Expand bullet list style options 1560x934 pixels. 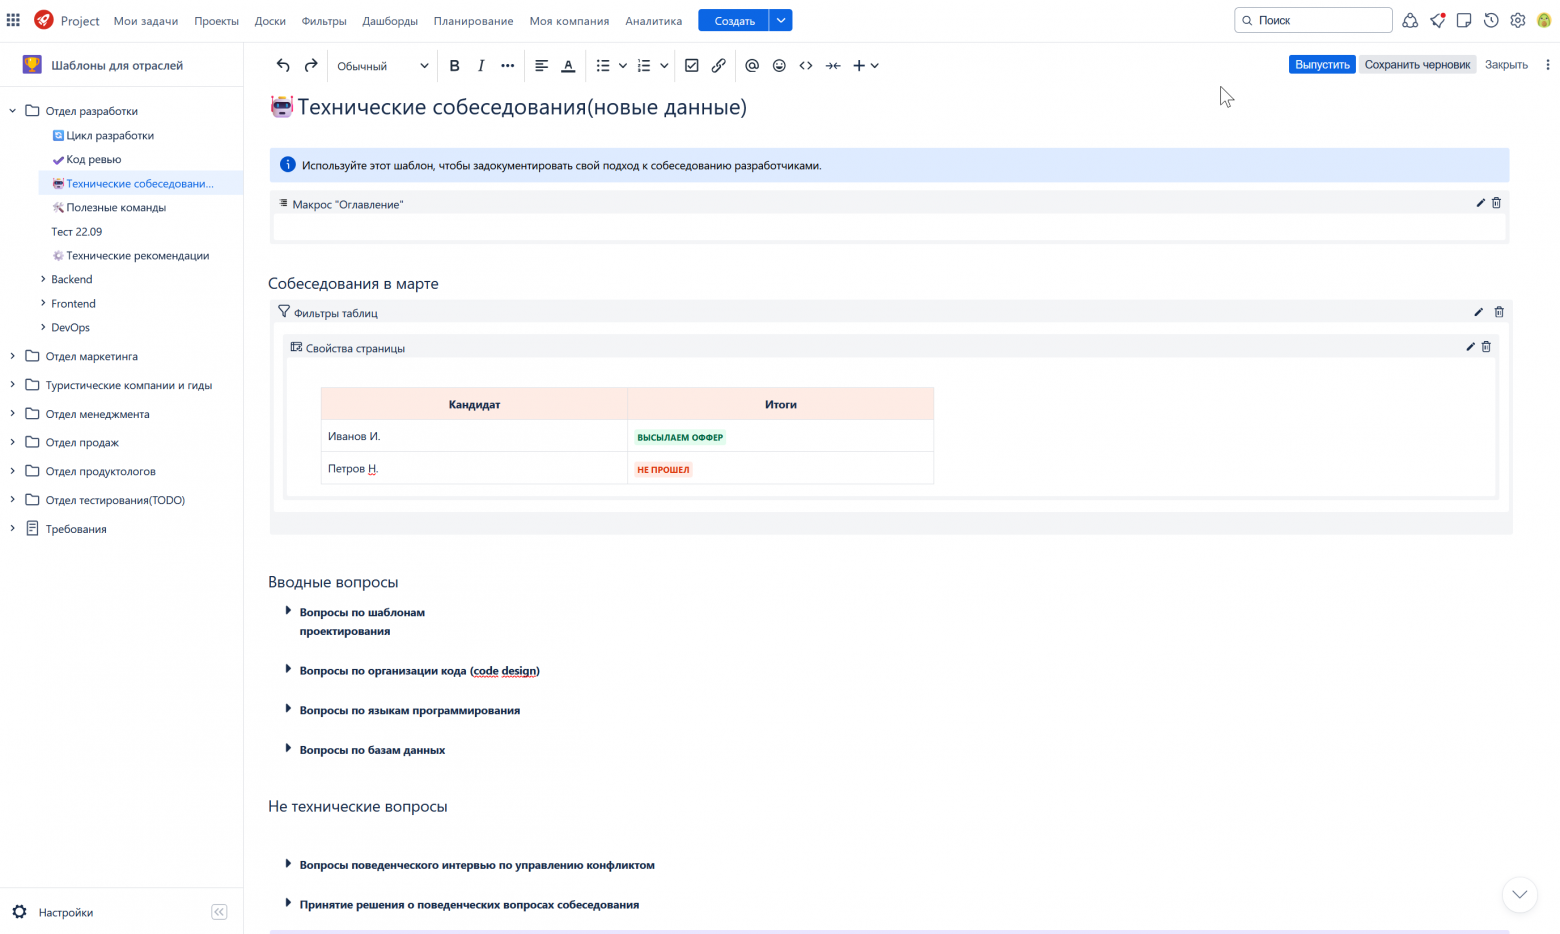[x=622, y=65]
